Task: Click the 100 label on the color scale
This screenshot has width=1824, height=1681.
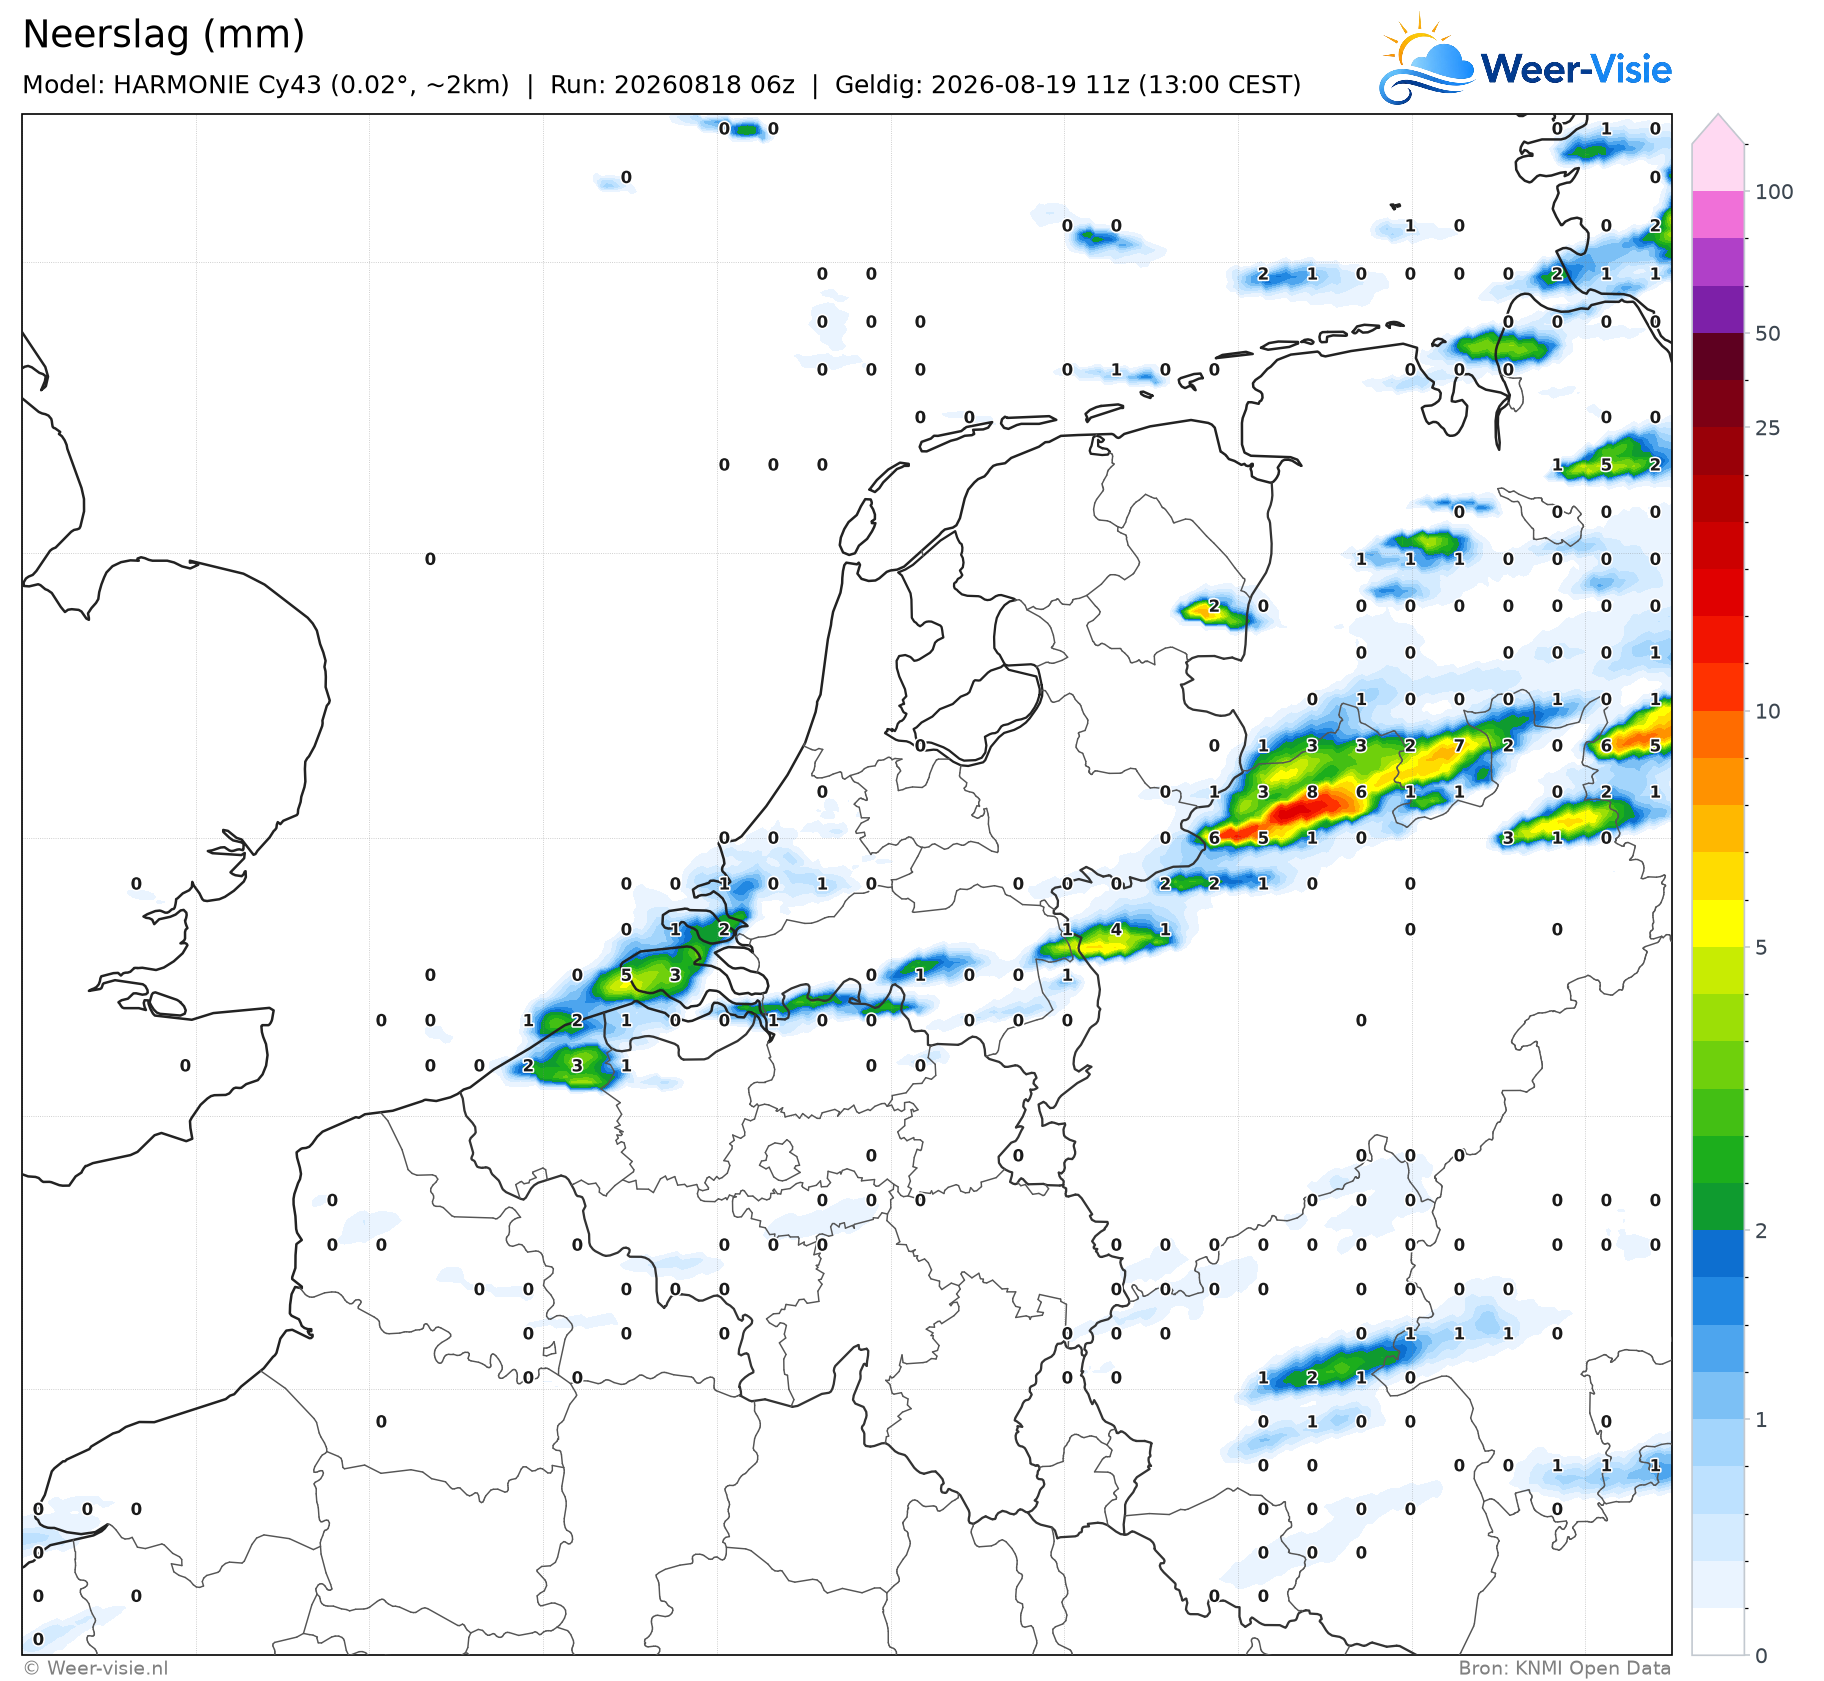Action: pos(1774,192)
